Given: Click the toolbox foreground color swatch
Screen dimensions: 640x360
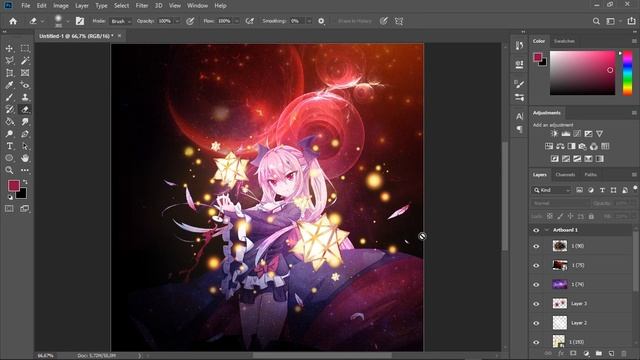Looking at the screenshot, I should pyautogui.click(x=13, y=186).
